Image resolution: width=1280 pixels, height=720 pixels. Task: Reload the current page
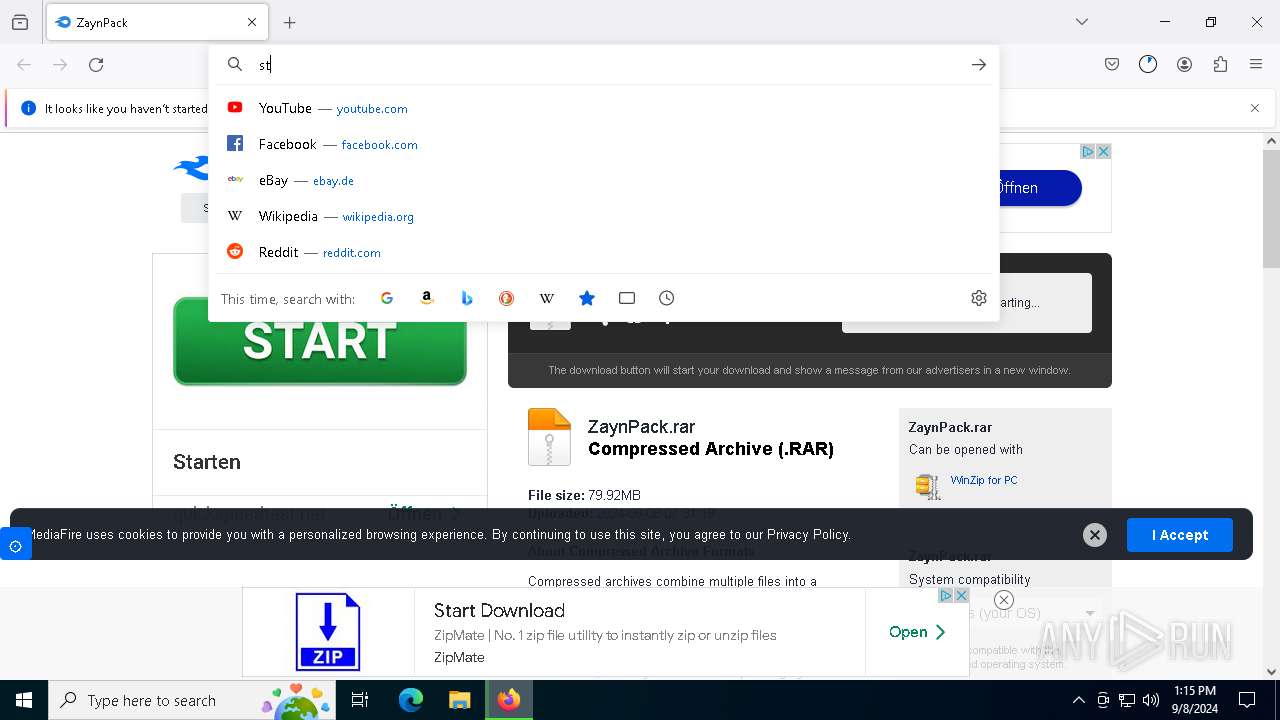click(96, 65)
